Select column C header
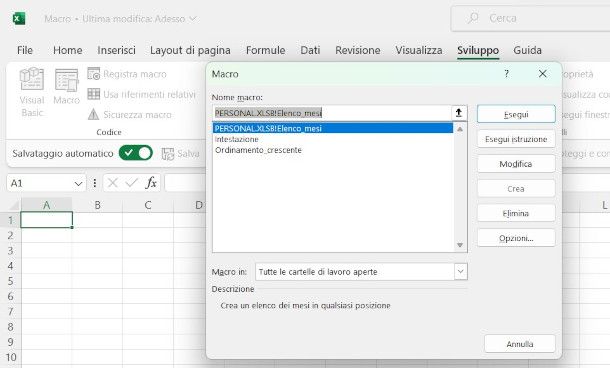The height and width of the screenshot is (368, 610). 148,205
